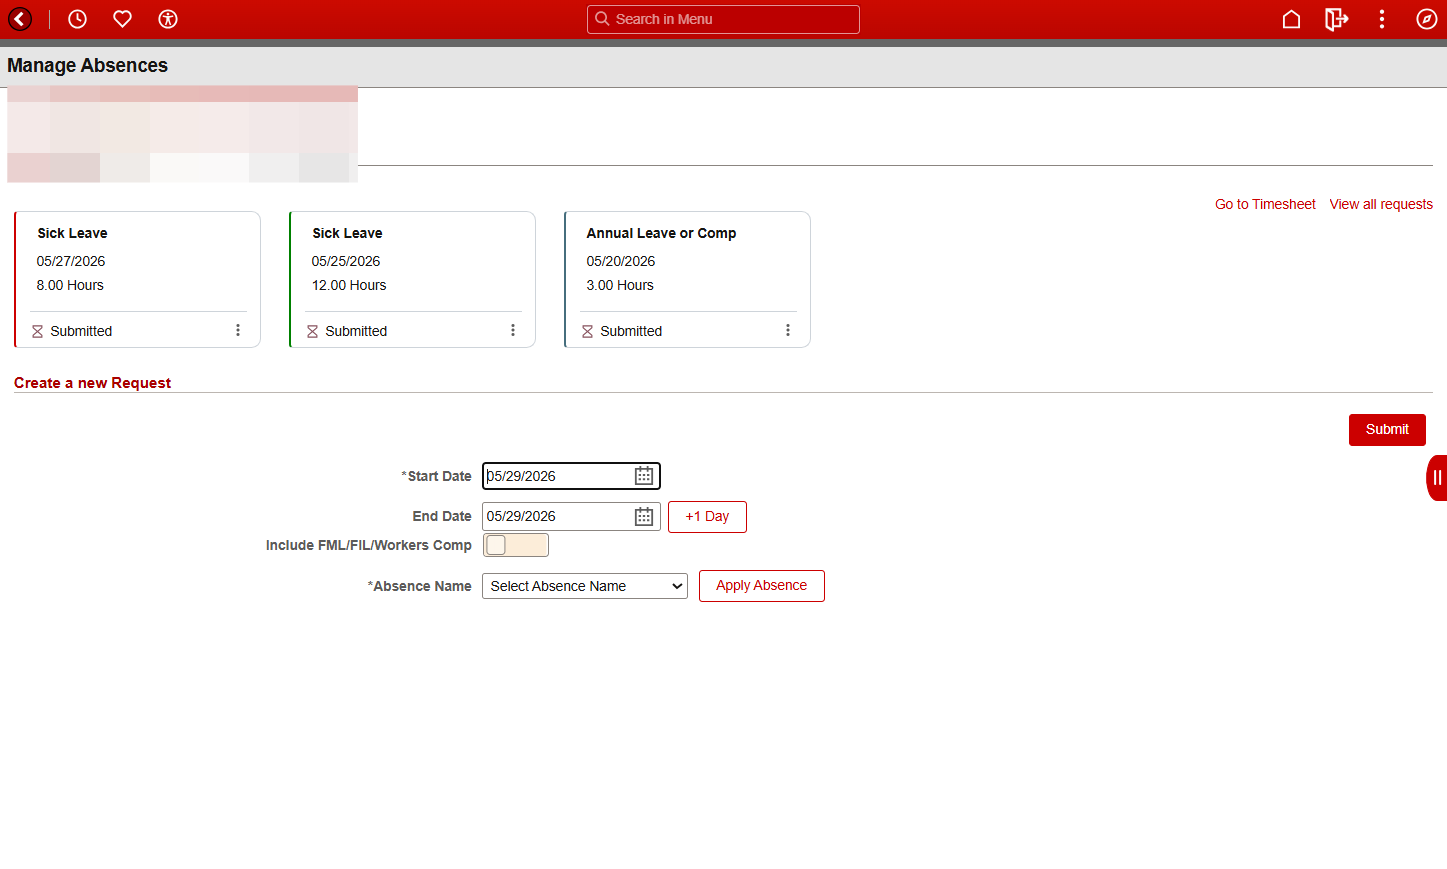Open the Select Absence Name dropdown
Viewport: 1447px width, 869px height.
(585, 586)
